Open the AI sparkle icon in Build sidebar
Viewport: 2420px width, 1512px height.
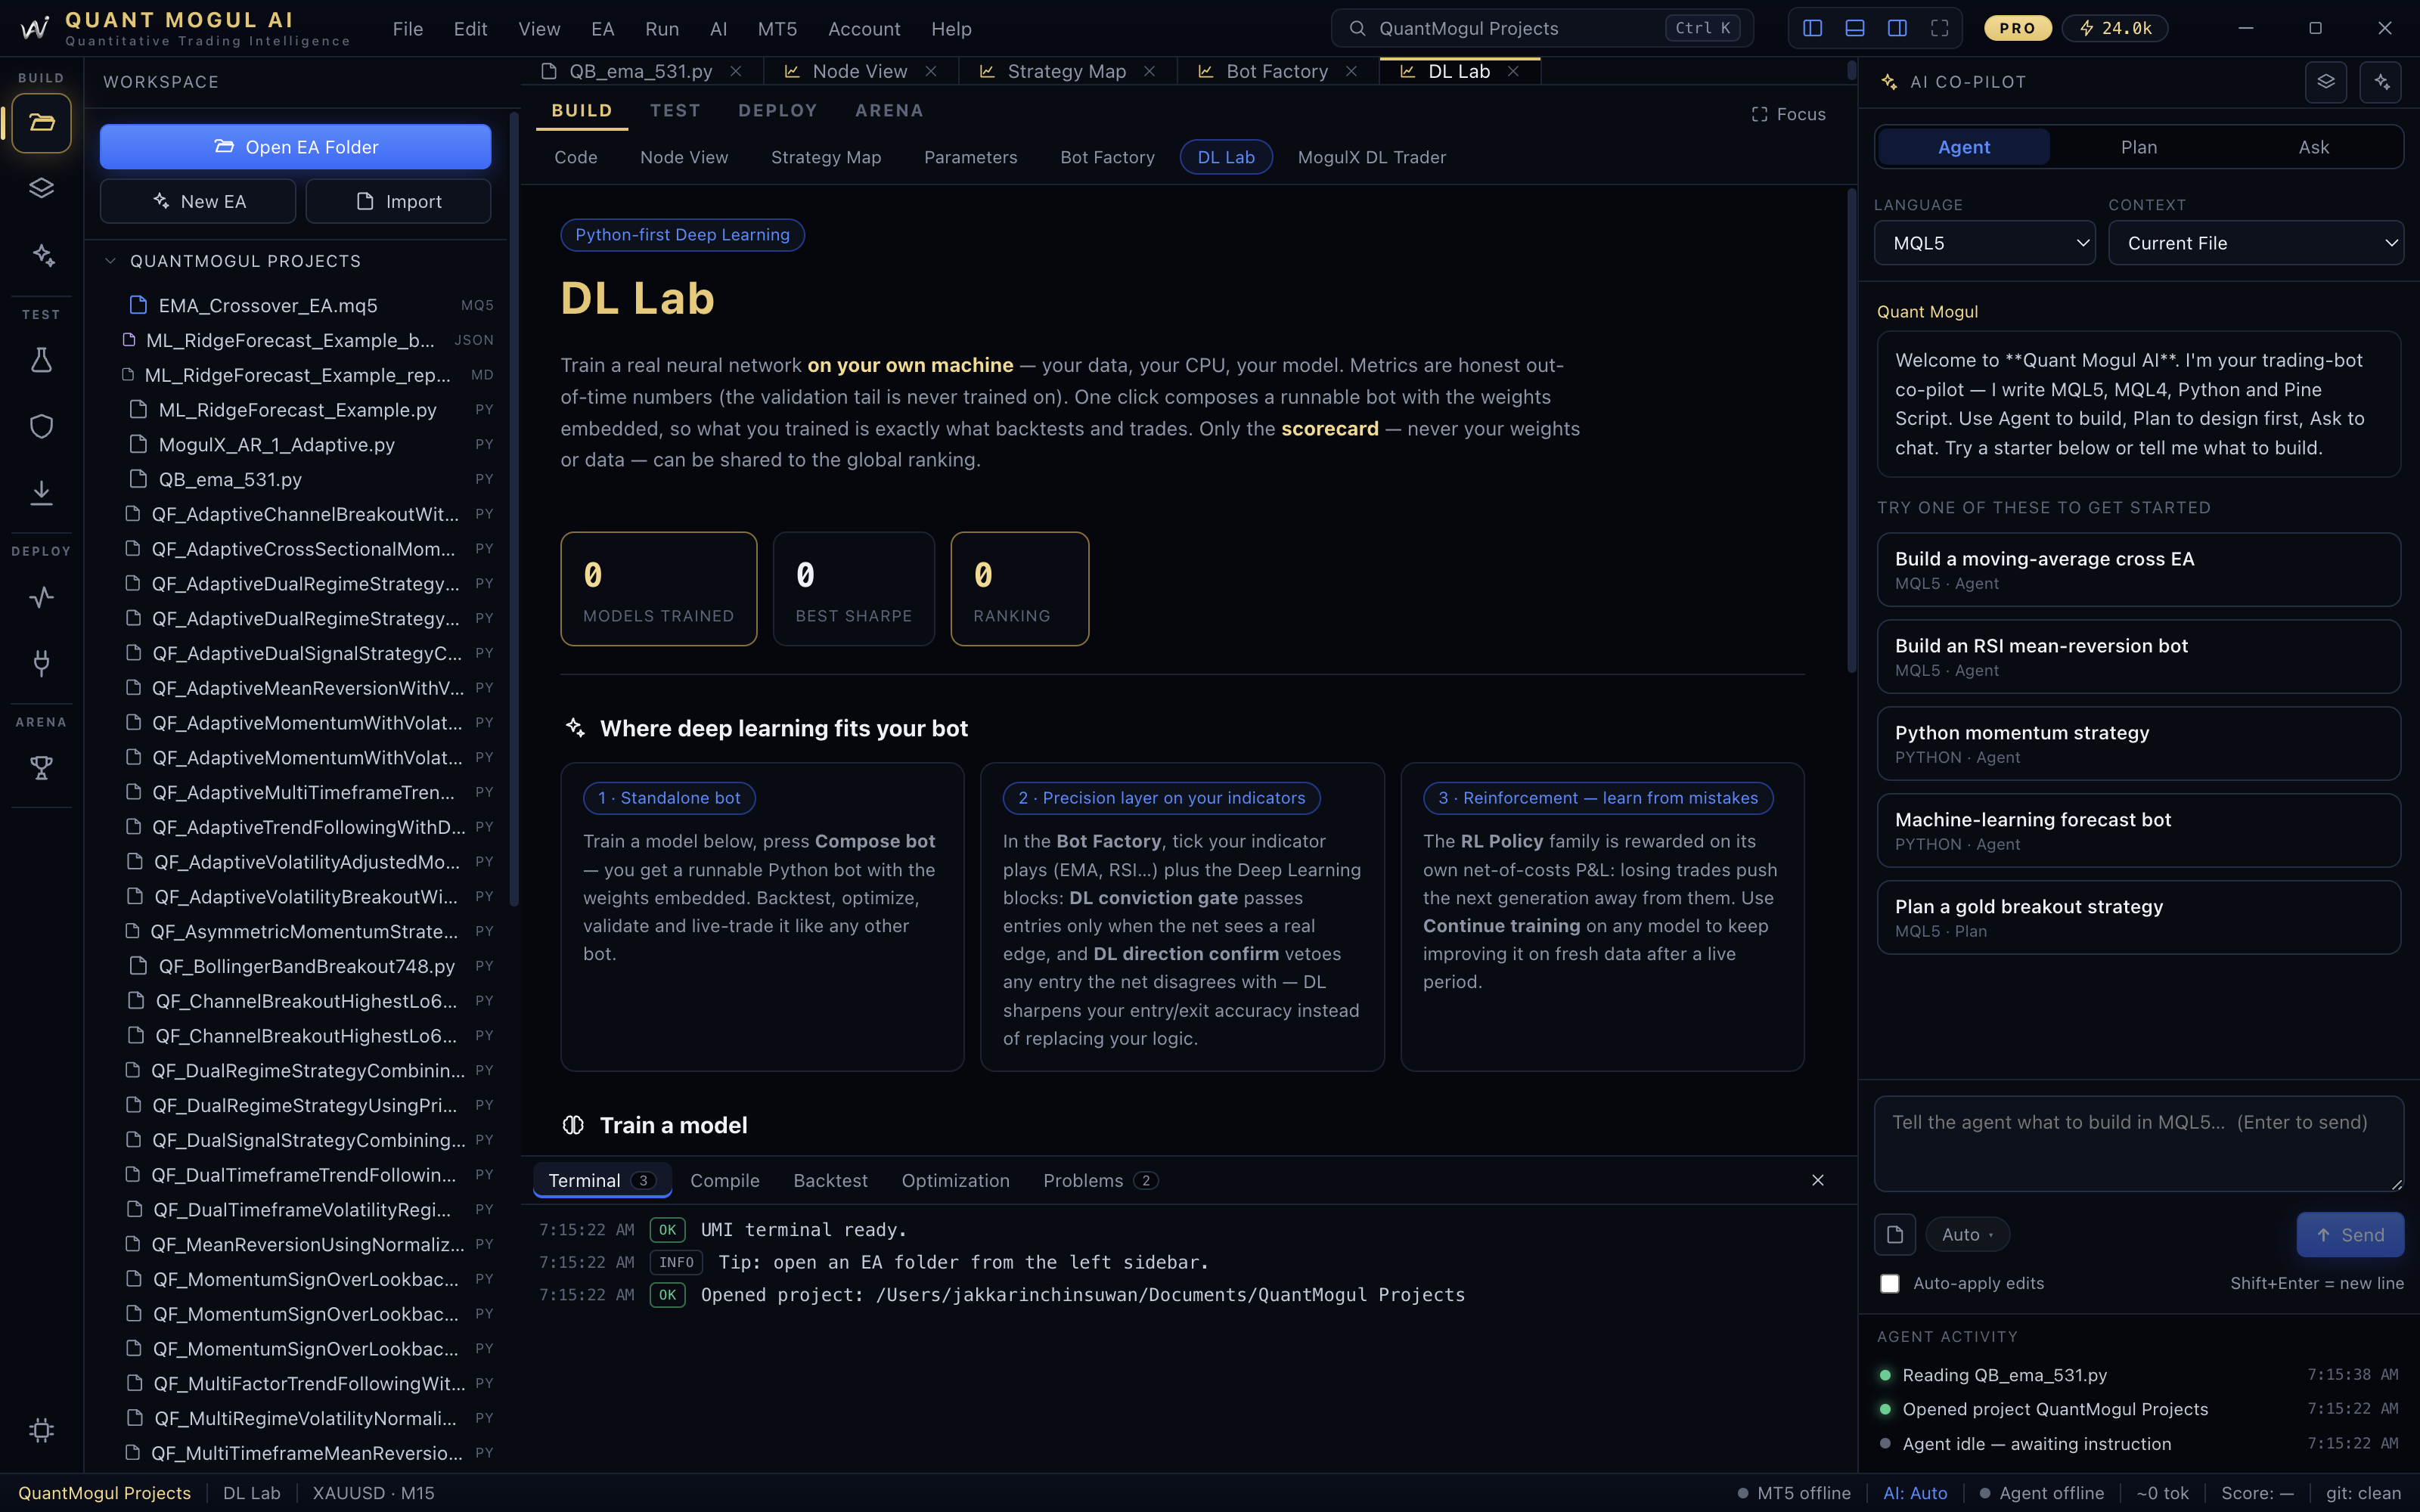(41, 255)
